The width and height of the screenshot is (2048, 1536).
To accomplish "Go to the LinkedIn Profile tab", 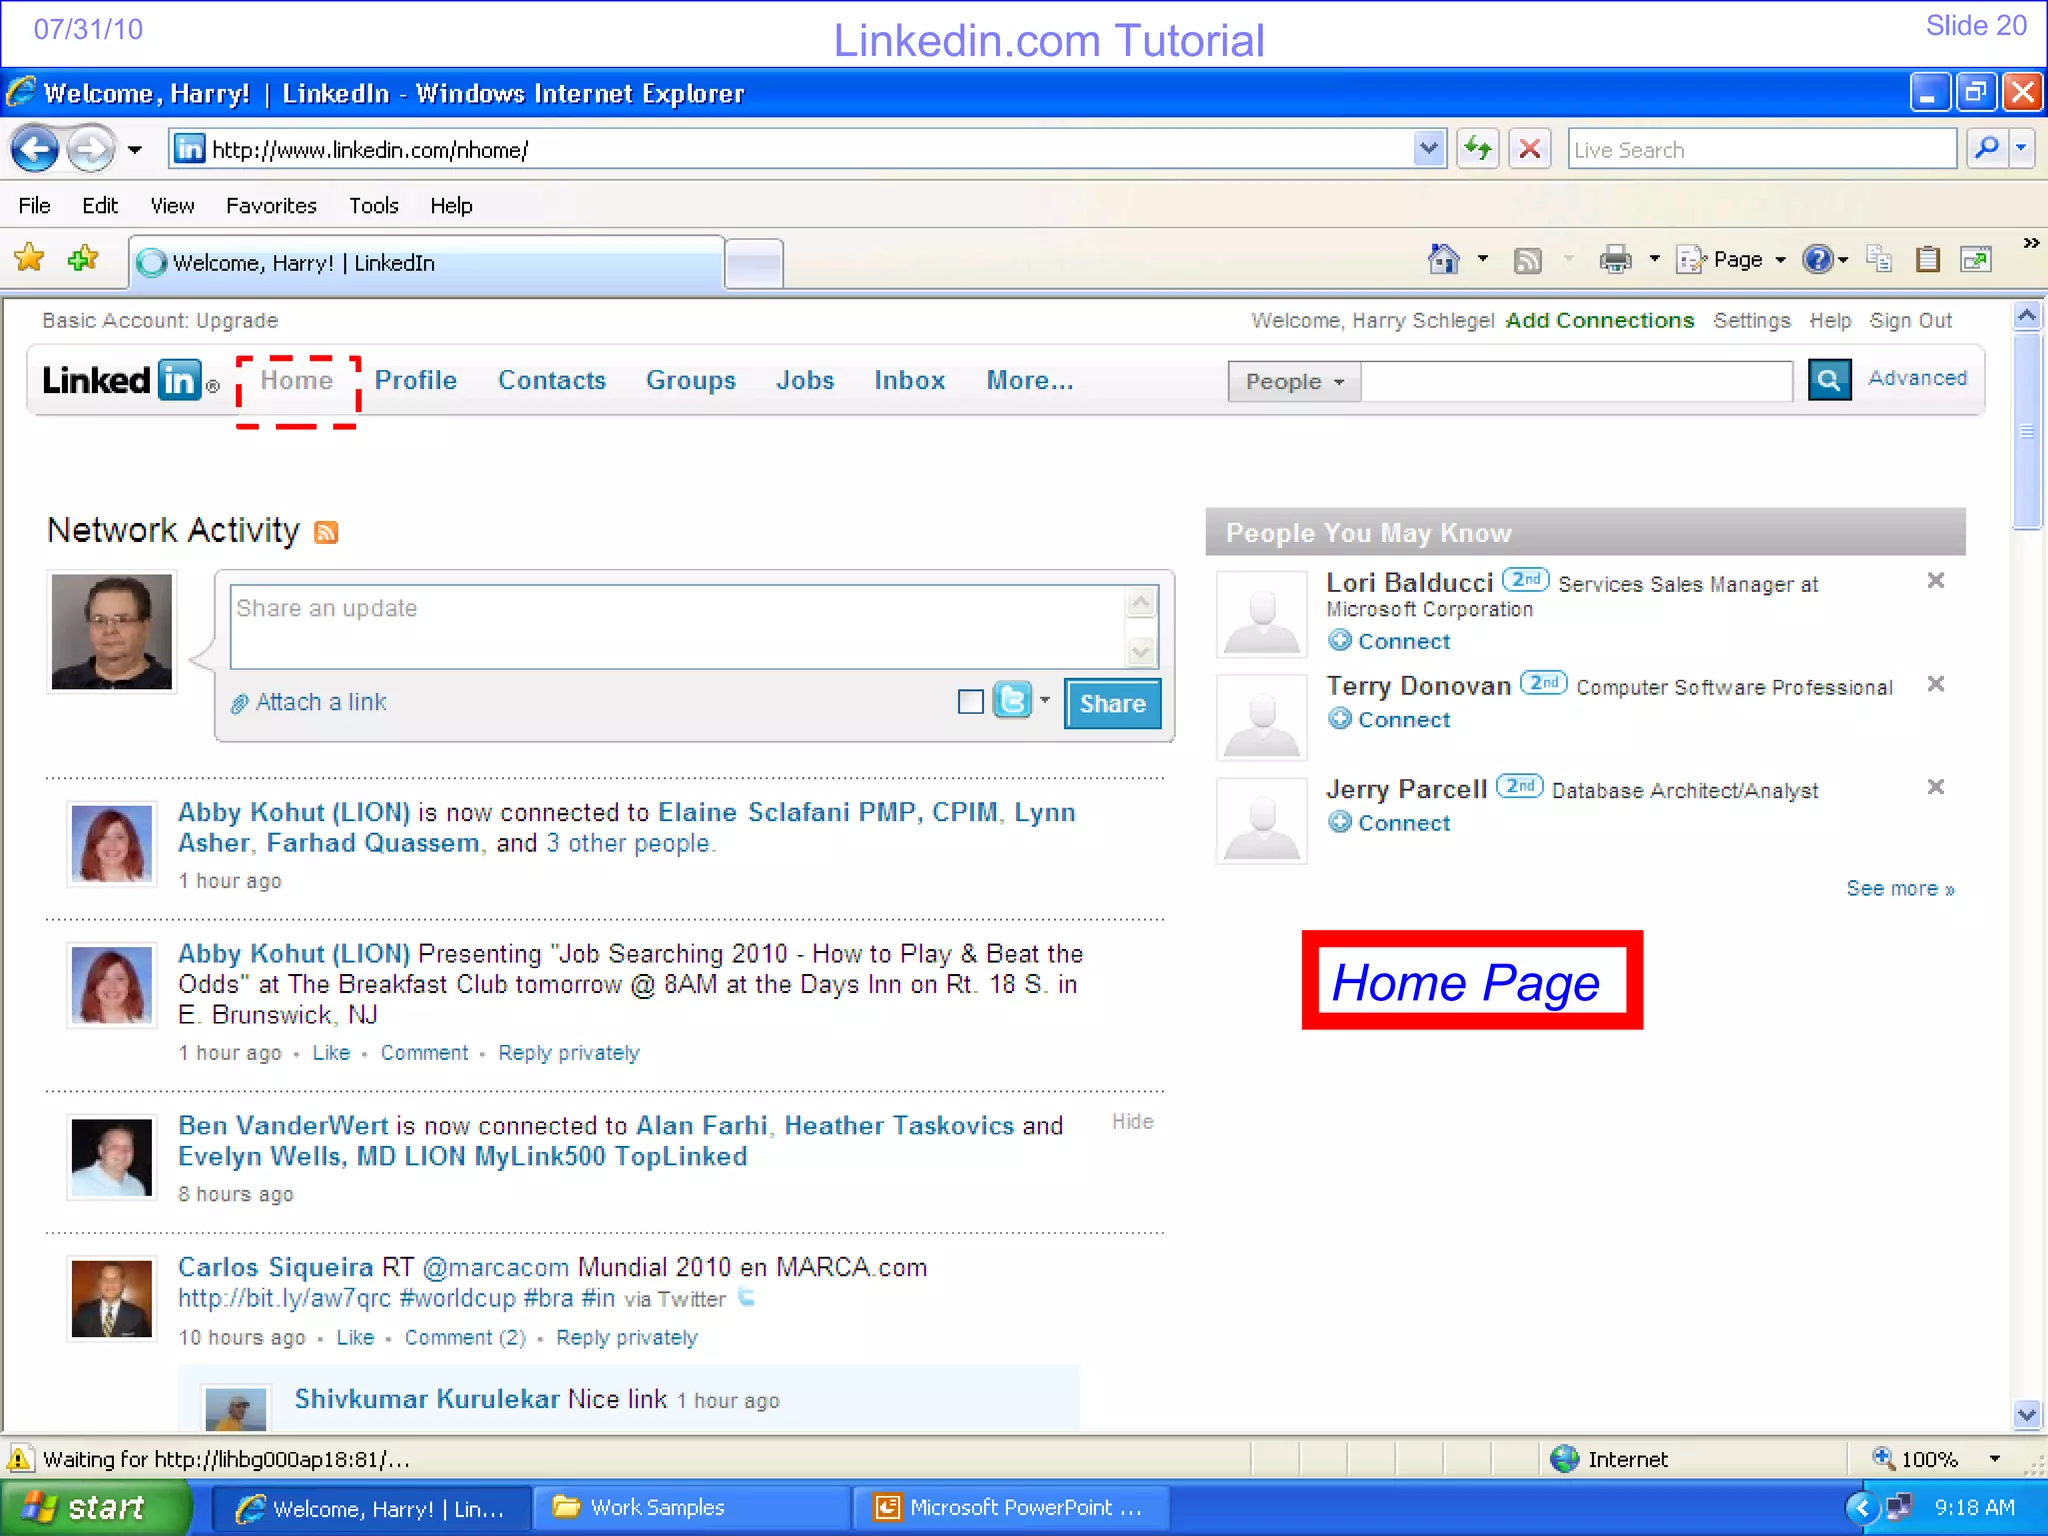I will [x=416, y=381].
